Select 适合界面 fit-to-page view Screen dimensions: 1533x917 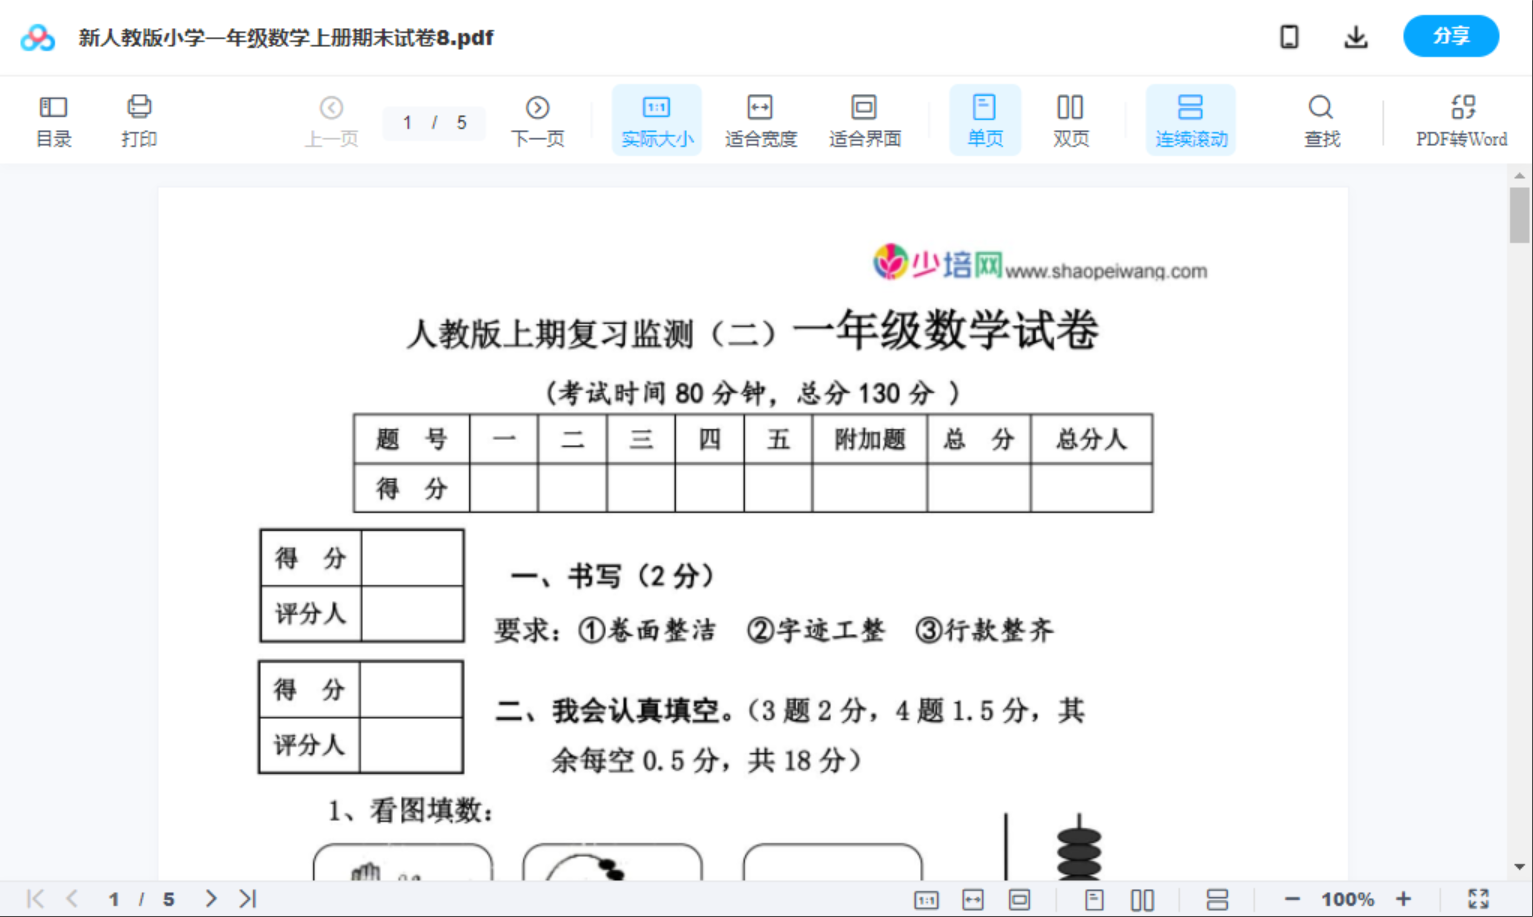coord(864,119)
